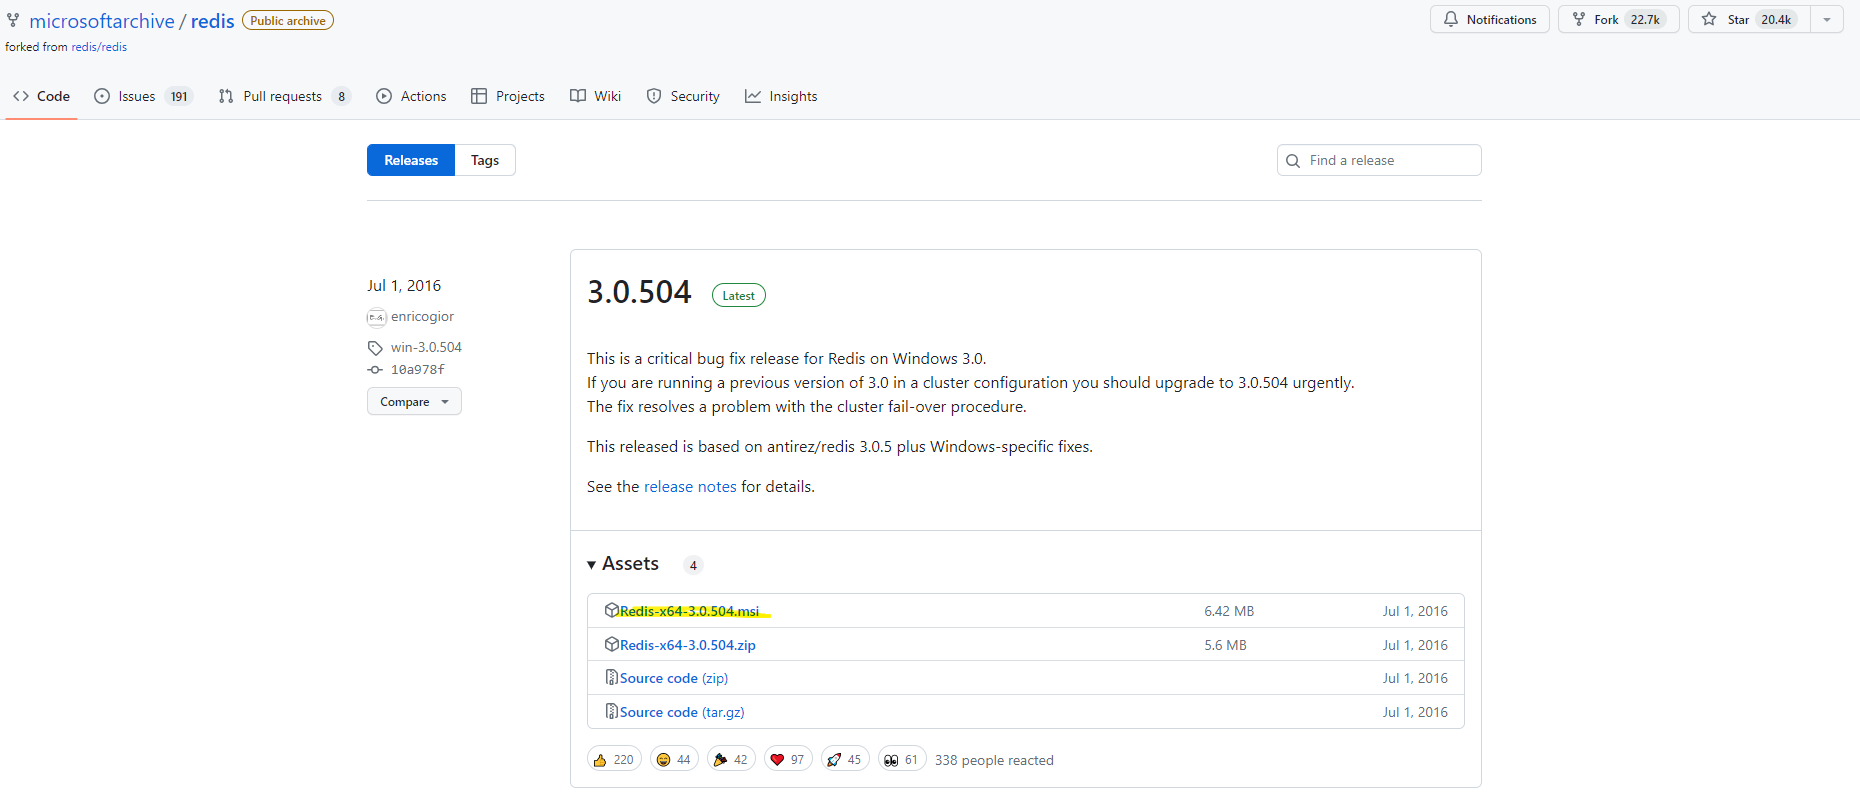1860x806 pixels.
Task: Open the Actions tab
Action: (x=411, y=96)
